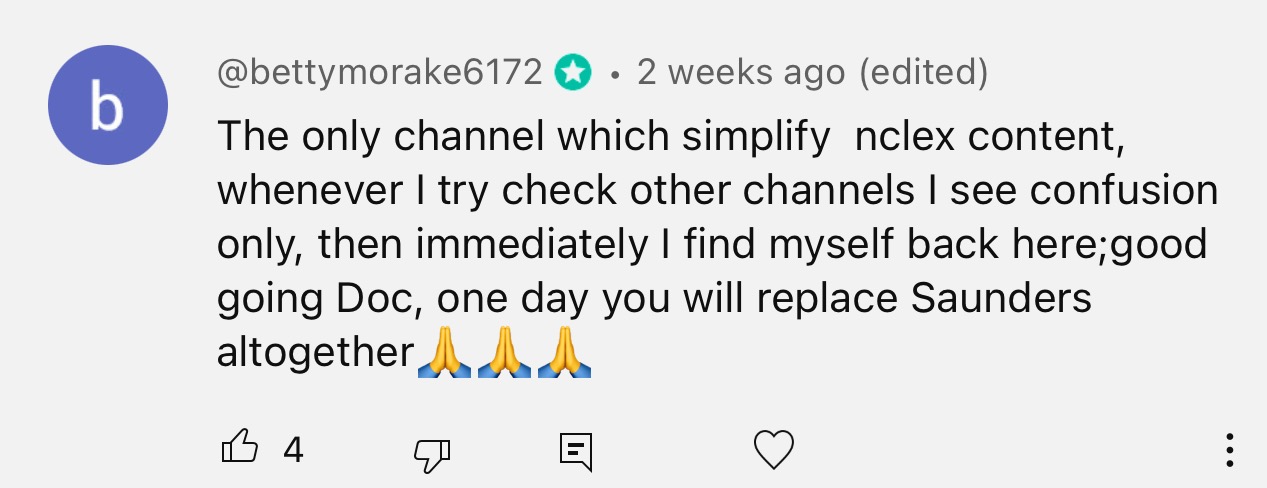Click the middle praying hands emoji
Screen dimensions: 1267x488
tap(504, 354)
